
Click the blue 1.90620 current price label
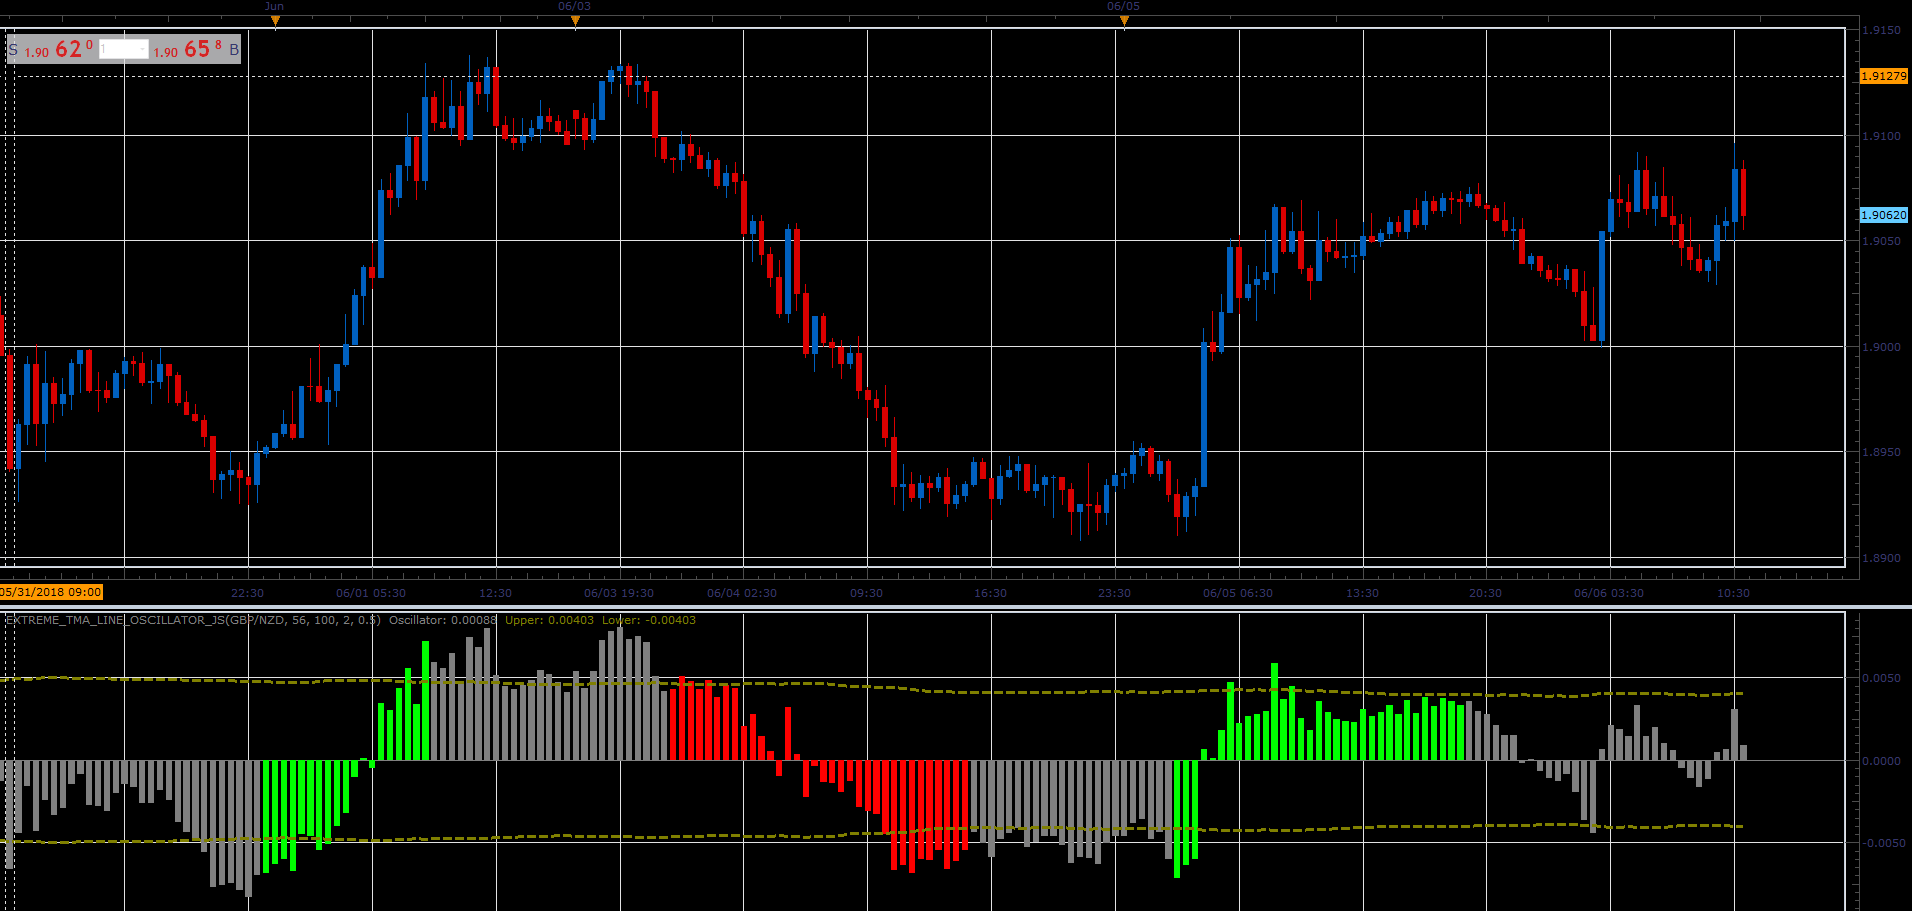point(1884,215)
